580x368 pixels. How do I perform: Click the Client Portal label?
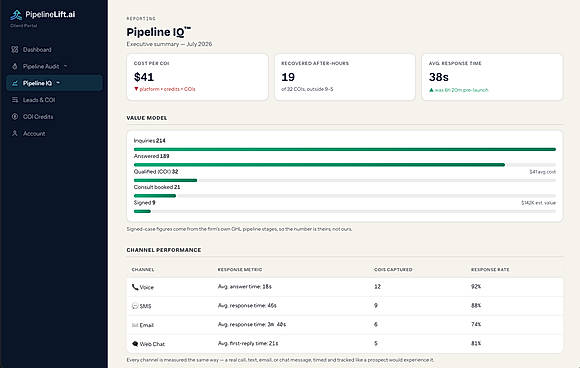(24, 26)
